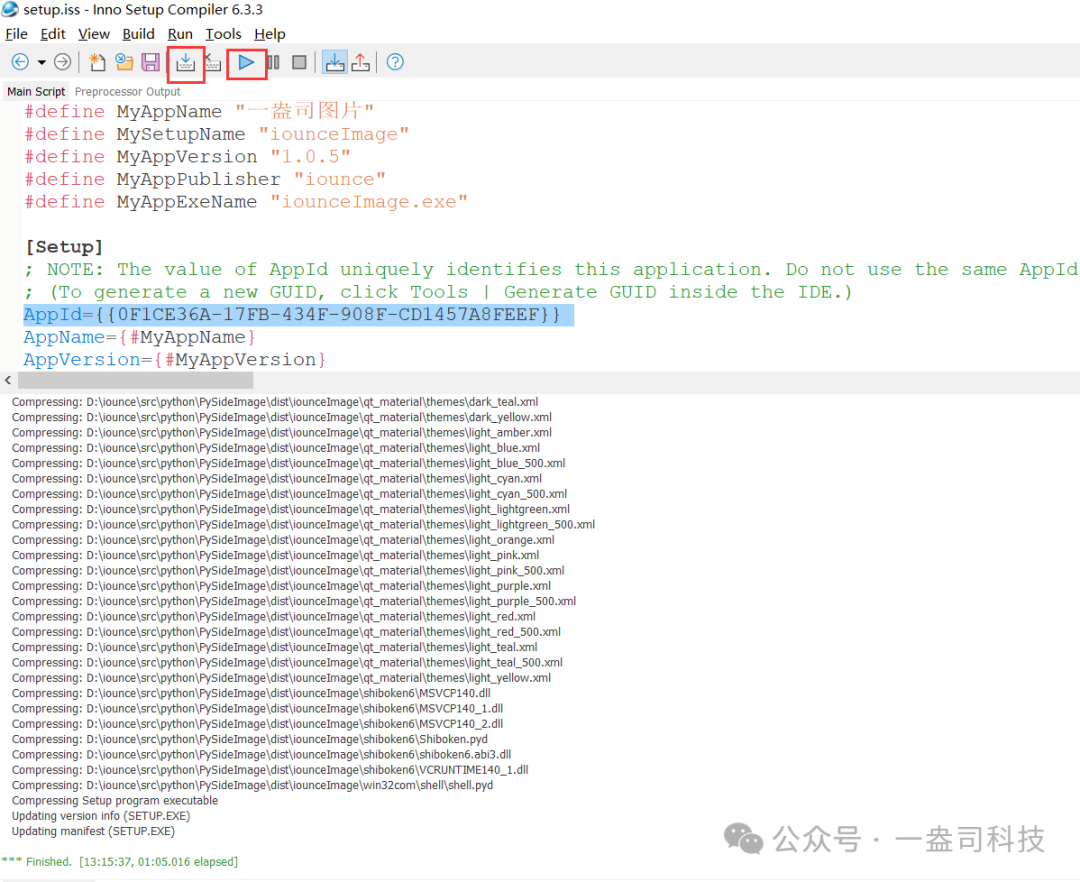Select output line for light_blue.xml
This screenshot has height=882, width=1080.
point(276,448)
